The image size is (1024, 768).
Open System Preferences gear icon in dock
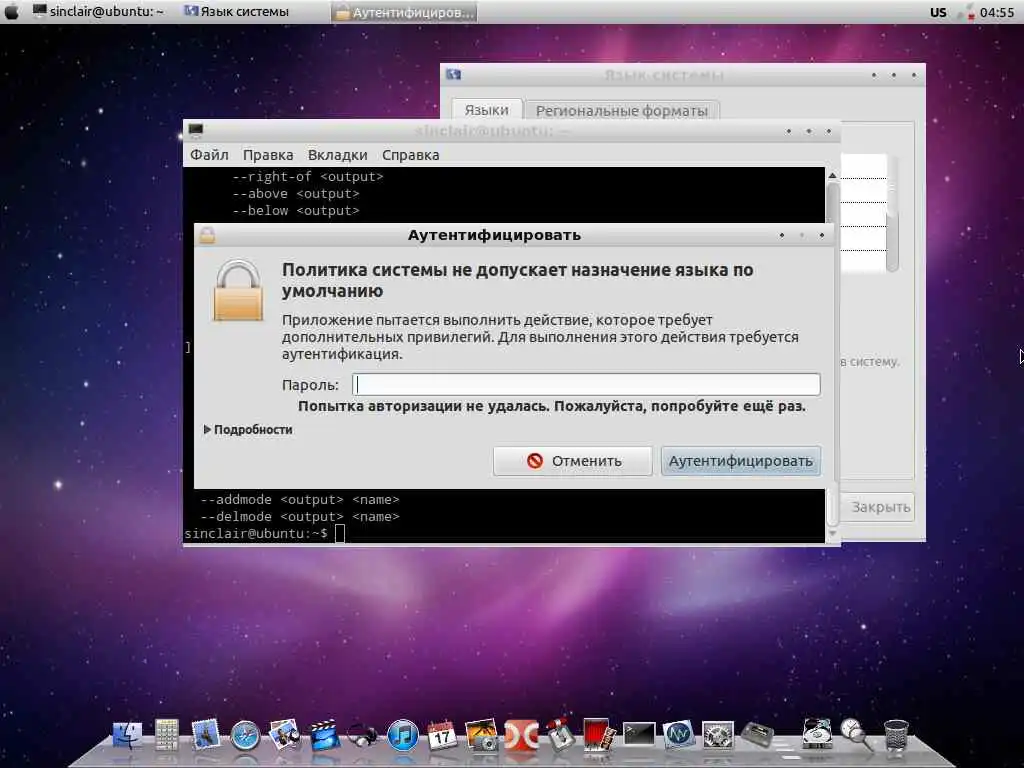pyautogui.click(x=718, y=736)
